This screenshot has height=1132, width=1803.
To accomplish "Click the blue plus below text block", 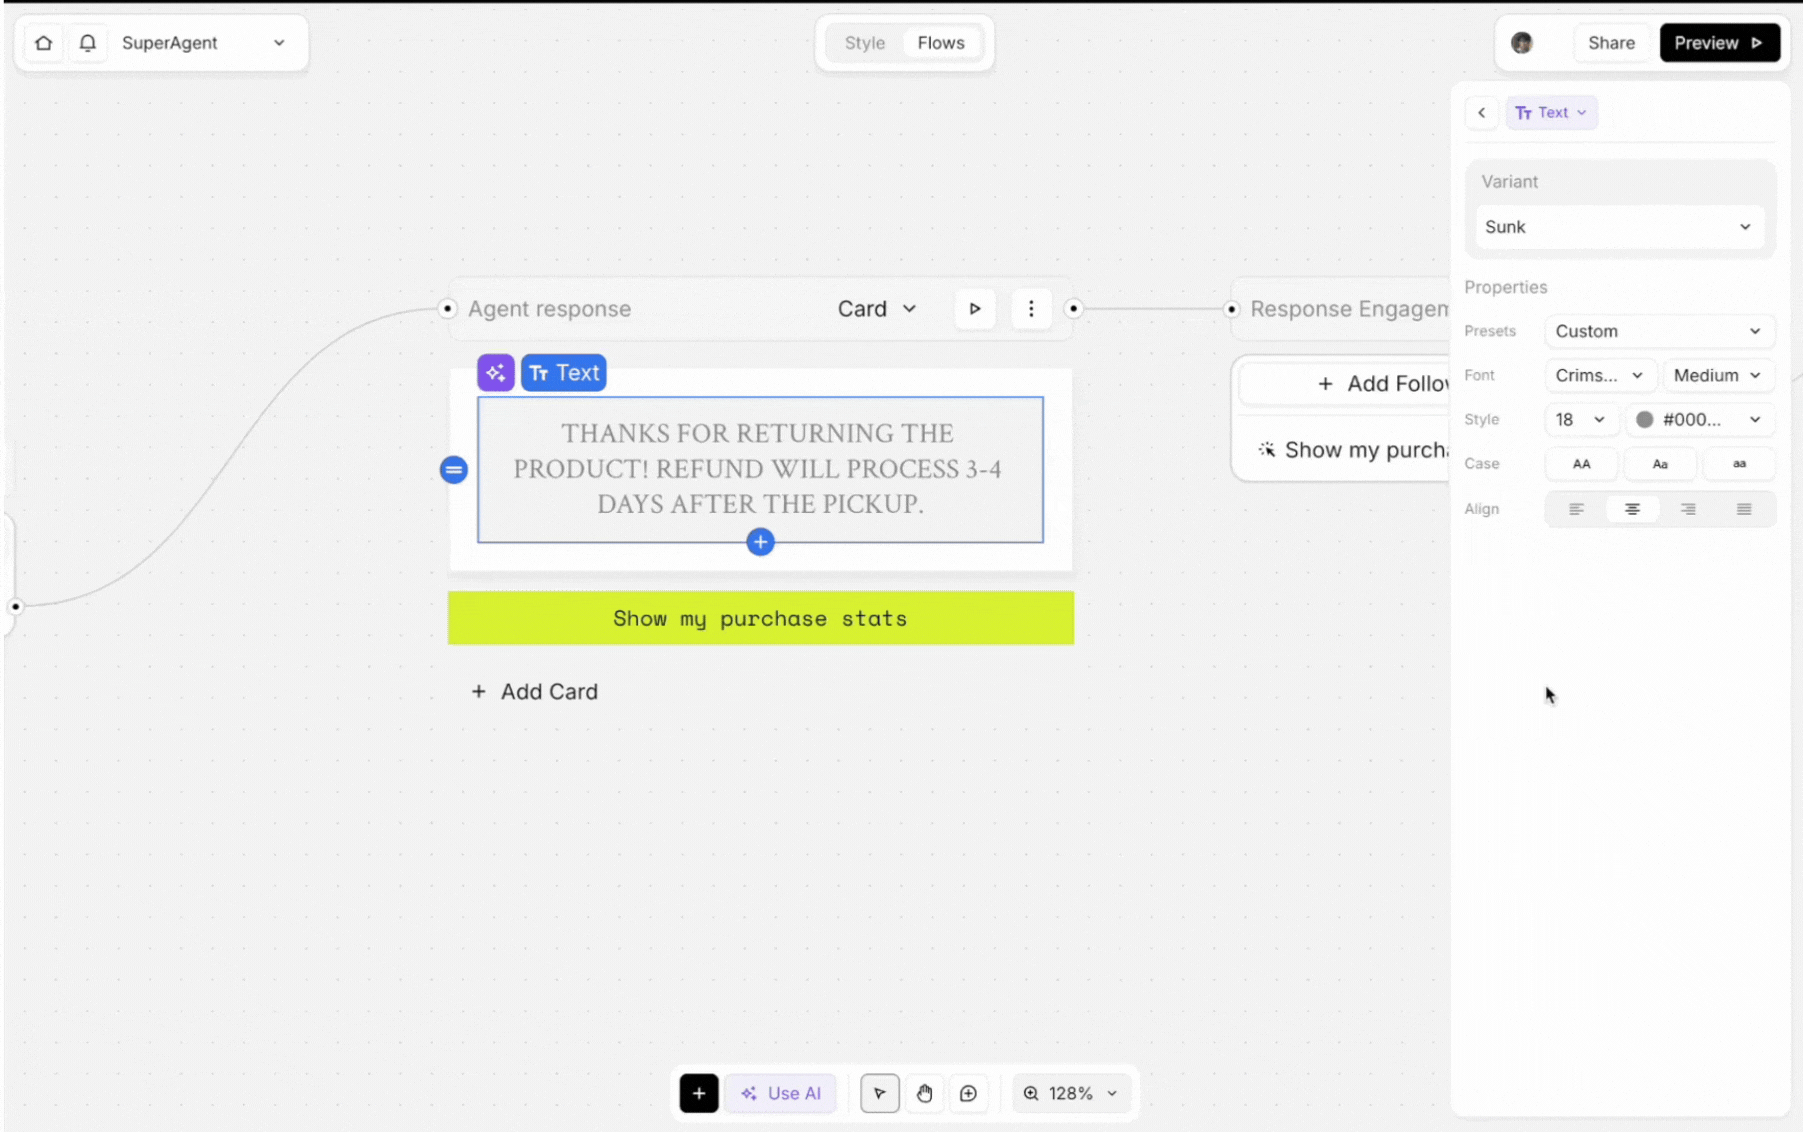I will [760, 542].
